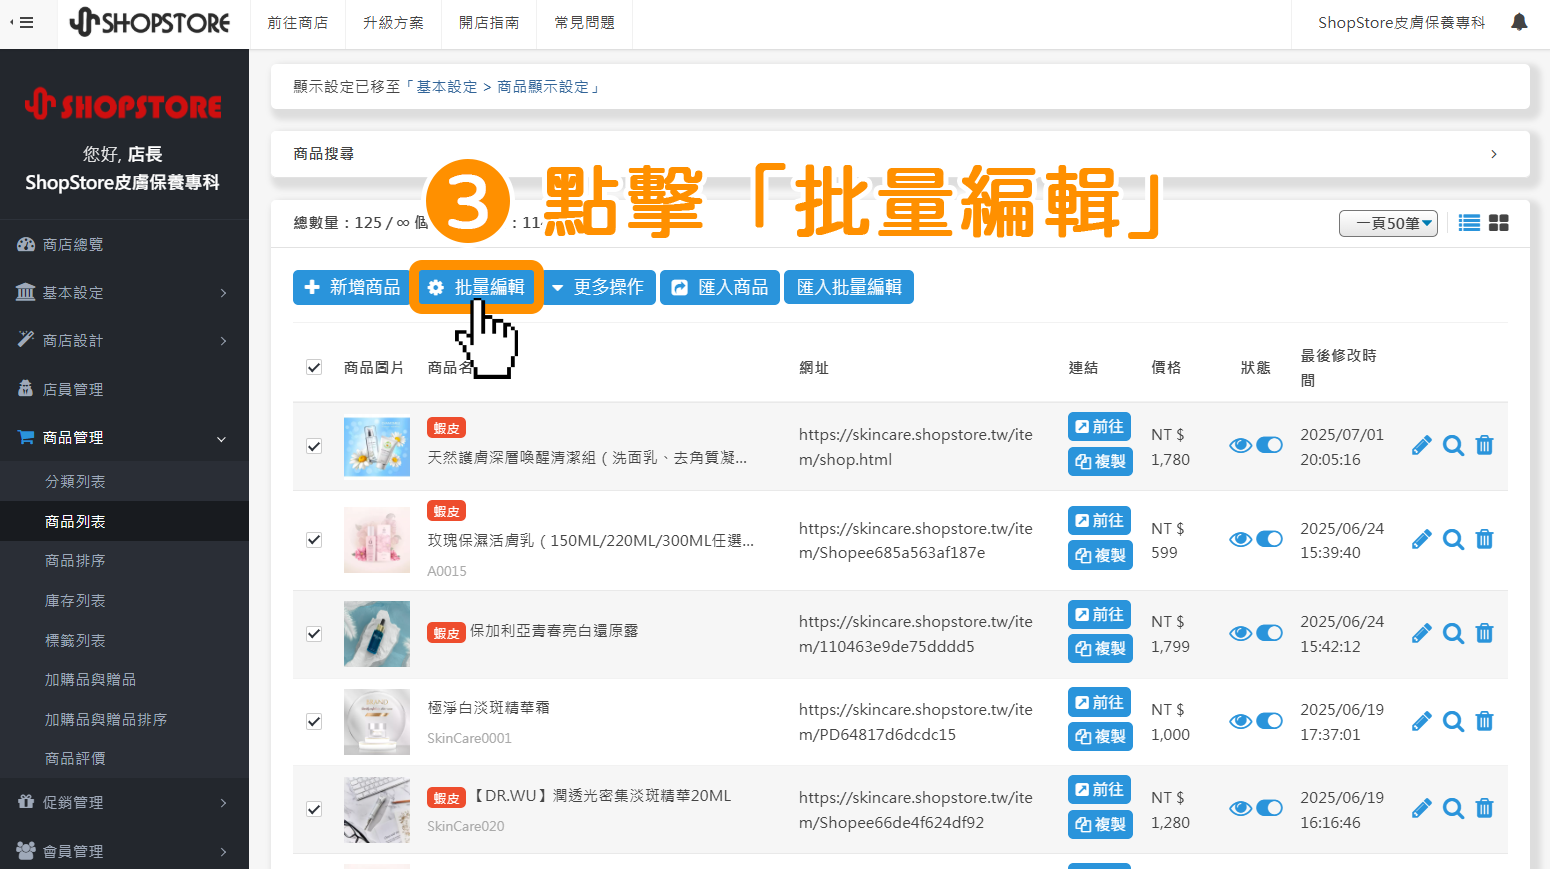Image resolution: width=1550 pixels, height=869 pixels.
Task: Expand 基本設定 sidebar menu
Action: [124, 293]
